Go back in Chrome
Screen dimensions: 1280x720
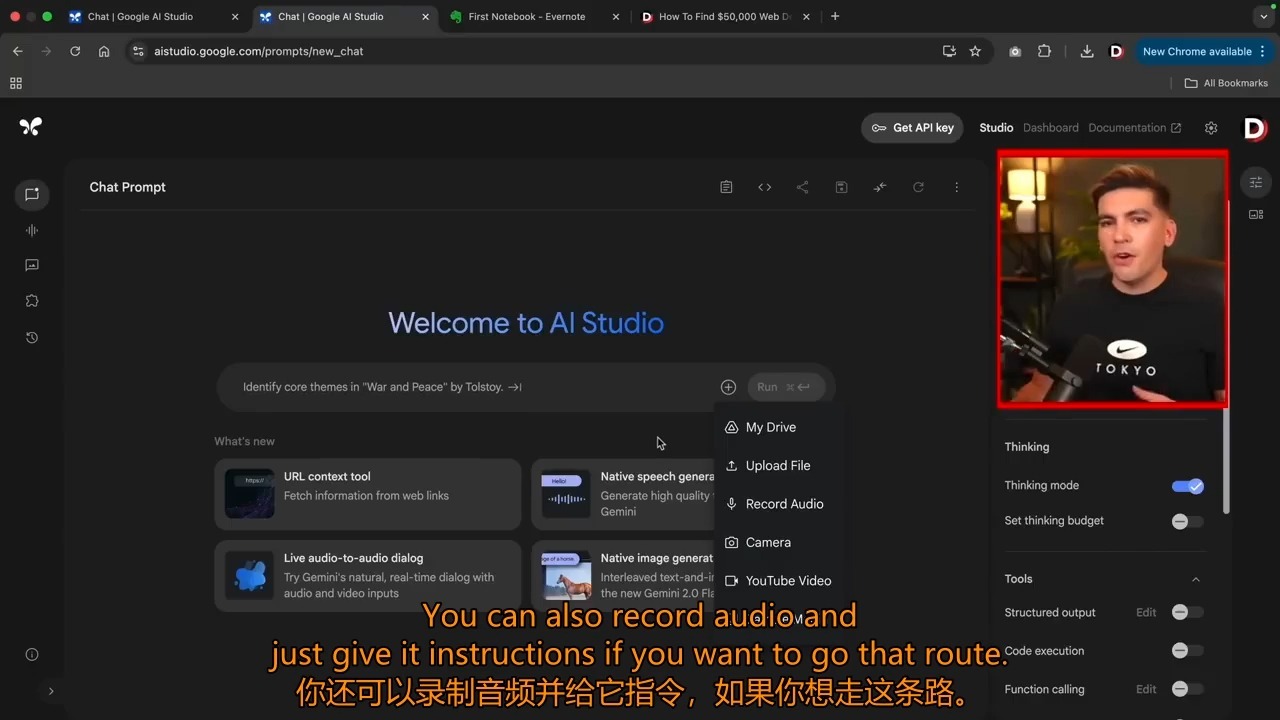[18, 51]
